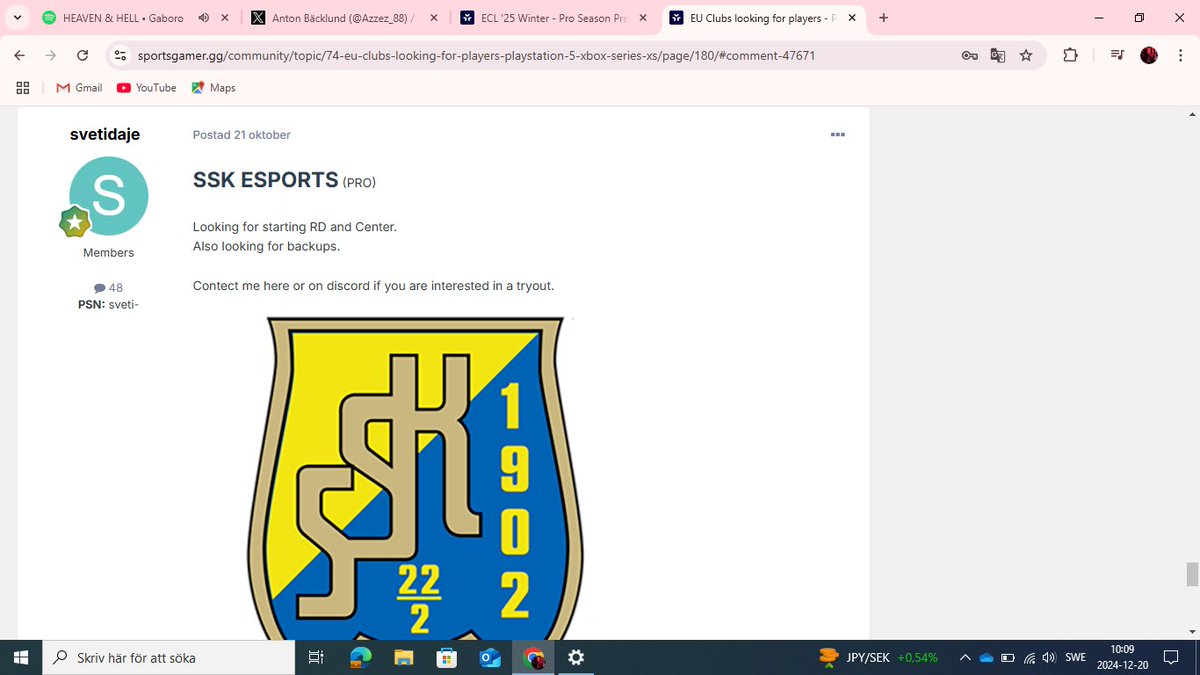Viewport: 1200px width, 675px height.
Task: Click the 48 posts count link
Action: pyautogui.click(x=108, y=288)
